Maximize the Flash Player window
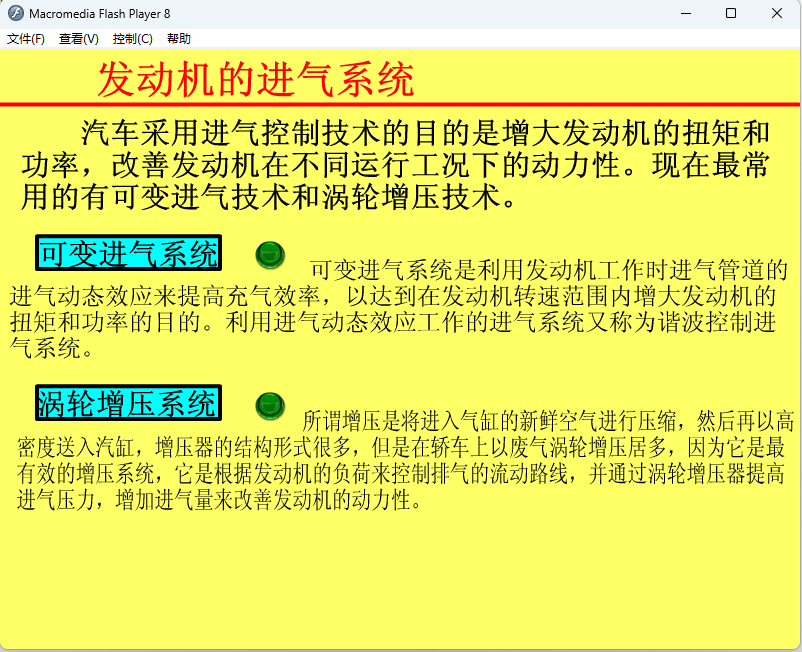This screenshot has width=802, height=652. pos(731,13)
